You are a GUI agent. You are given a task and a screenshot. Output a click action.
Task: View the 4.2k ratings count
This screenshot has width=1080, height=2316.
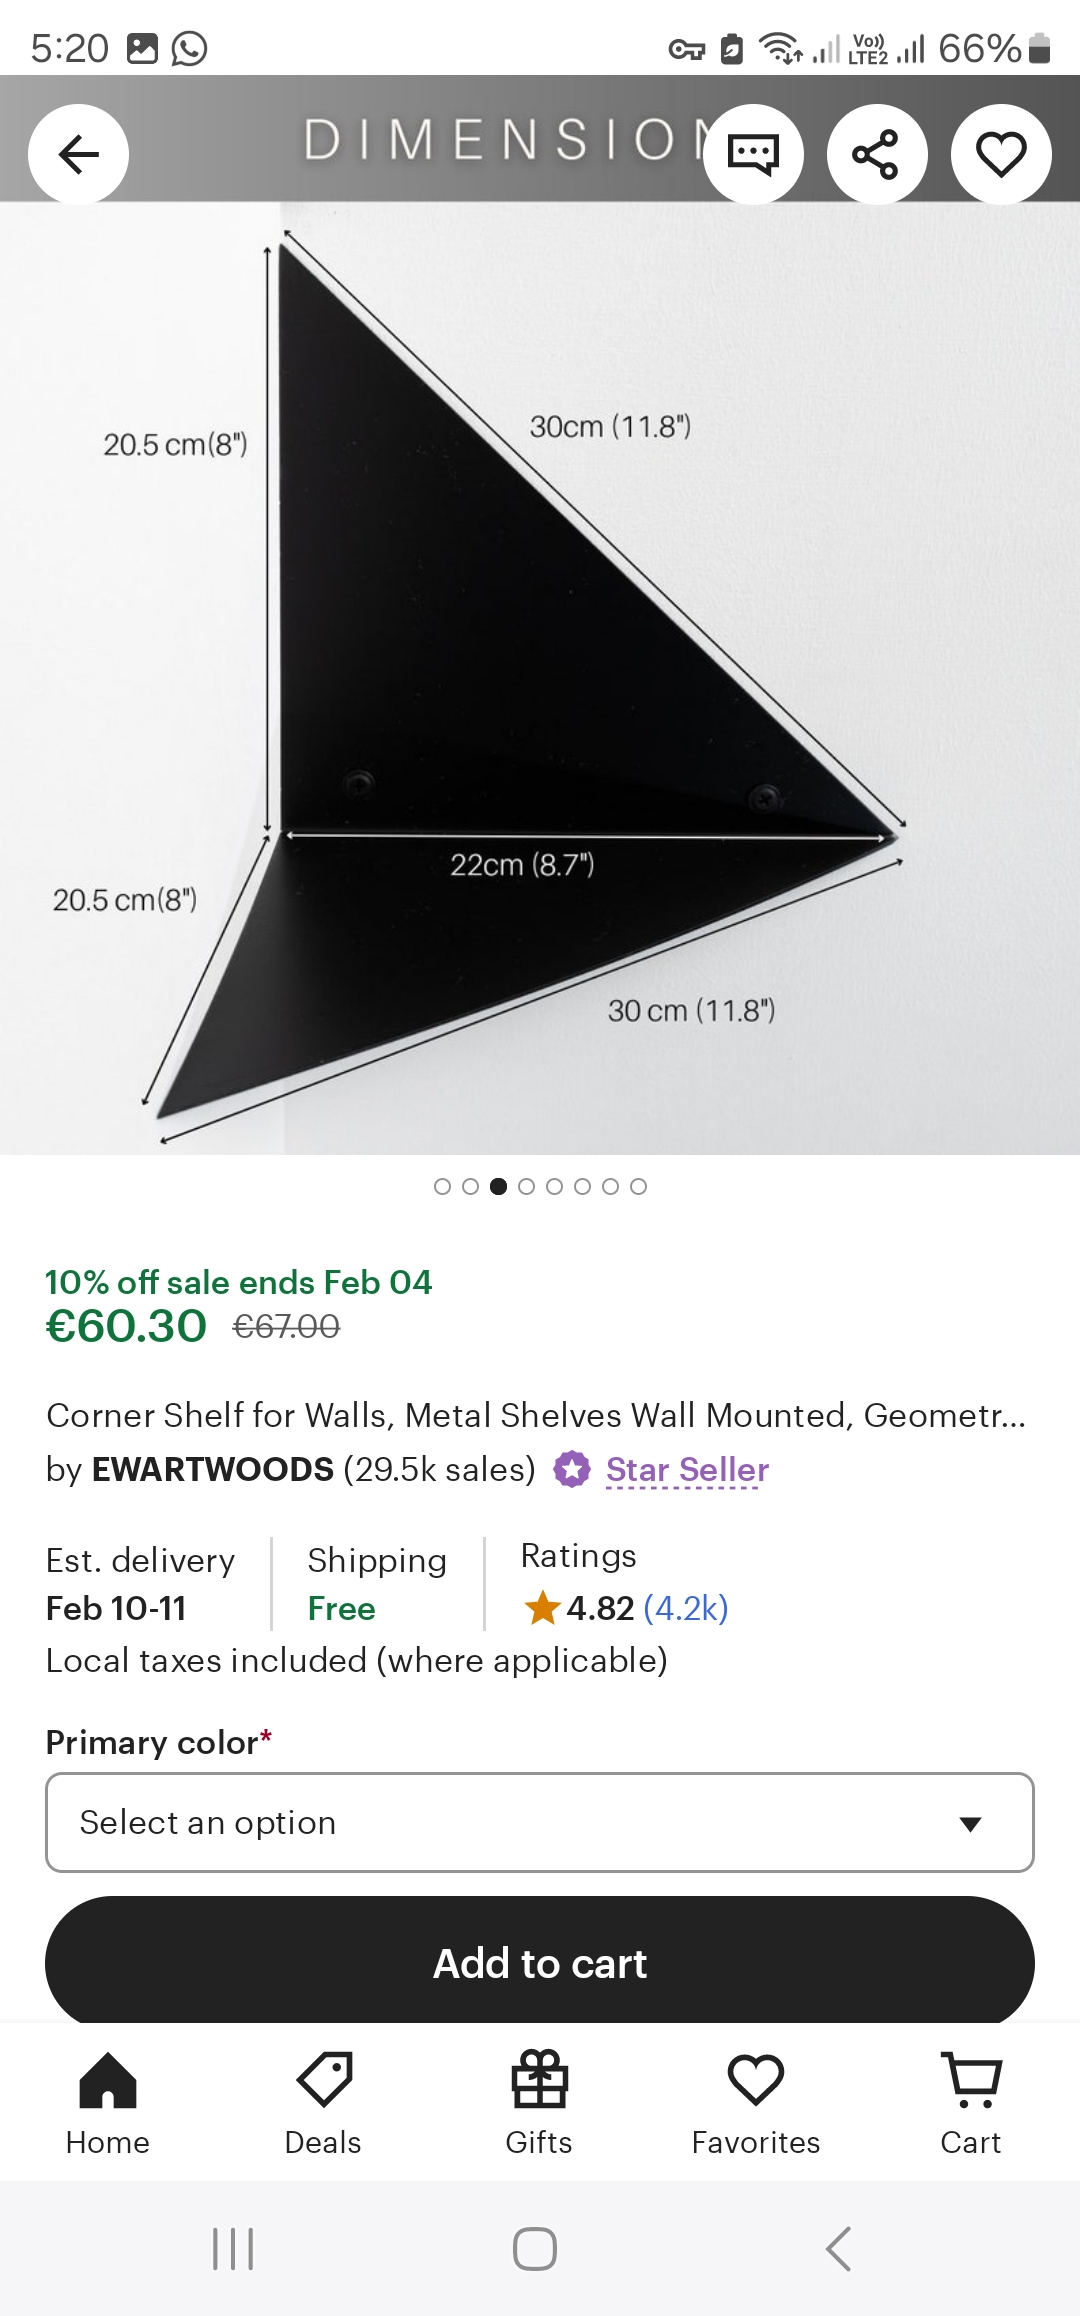686,1608
